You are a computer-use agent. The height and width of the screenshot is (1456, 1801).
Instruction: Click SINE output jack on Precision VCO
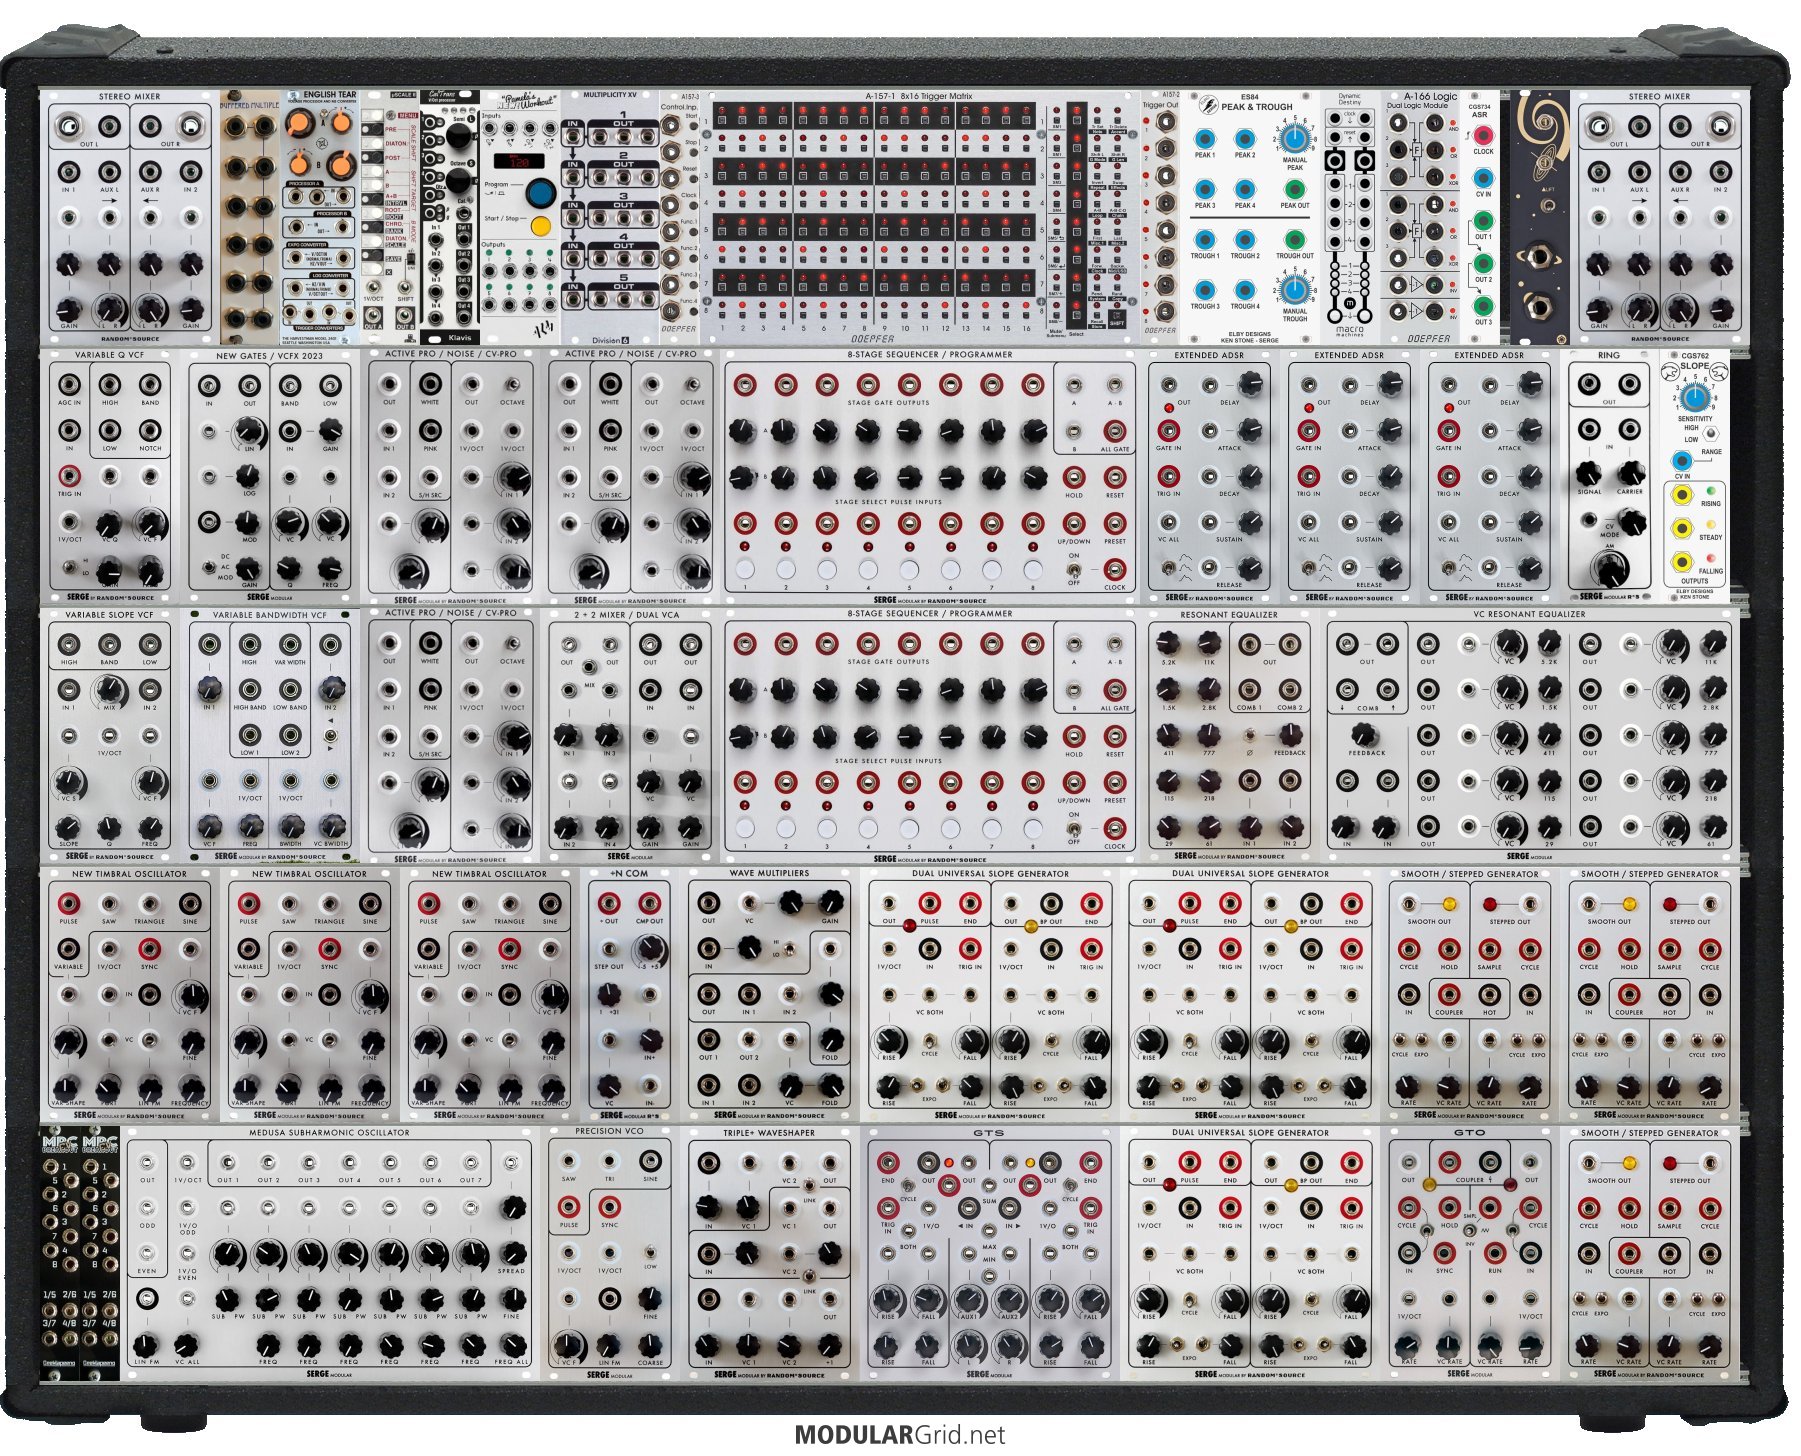tap(651, 1161)
